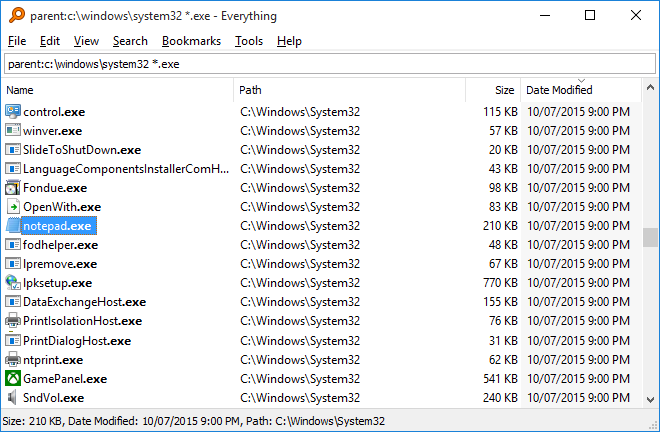Click the 770 KB size value
The image size is (660, 432).
click(500, 283)
